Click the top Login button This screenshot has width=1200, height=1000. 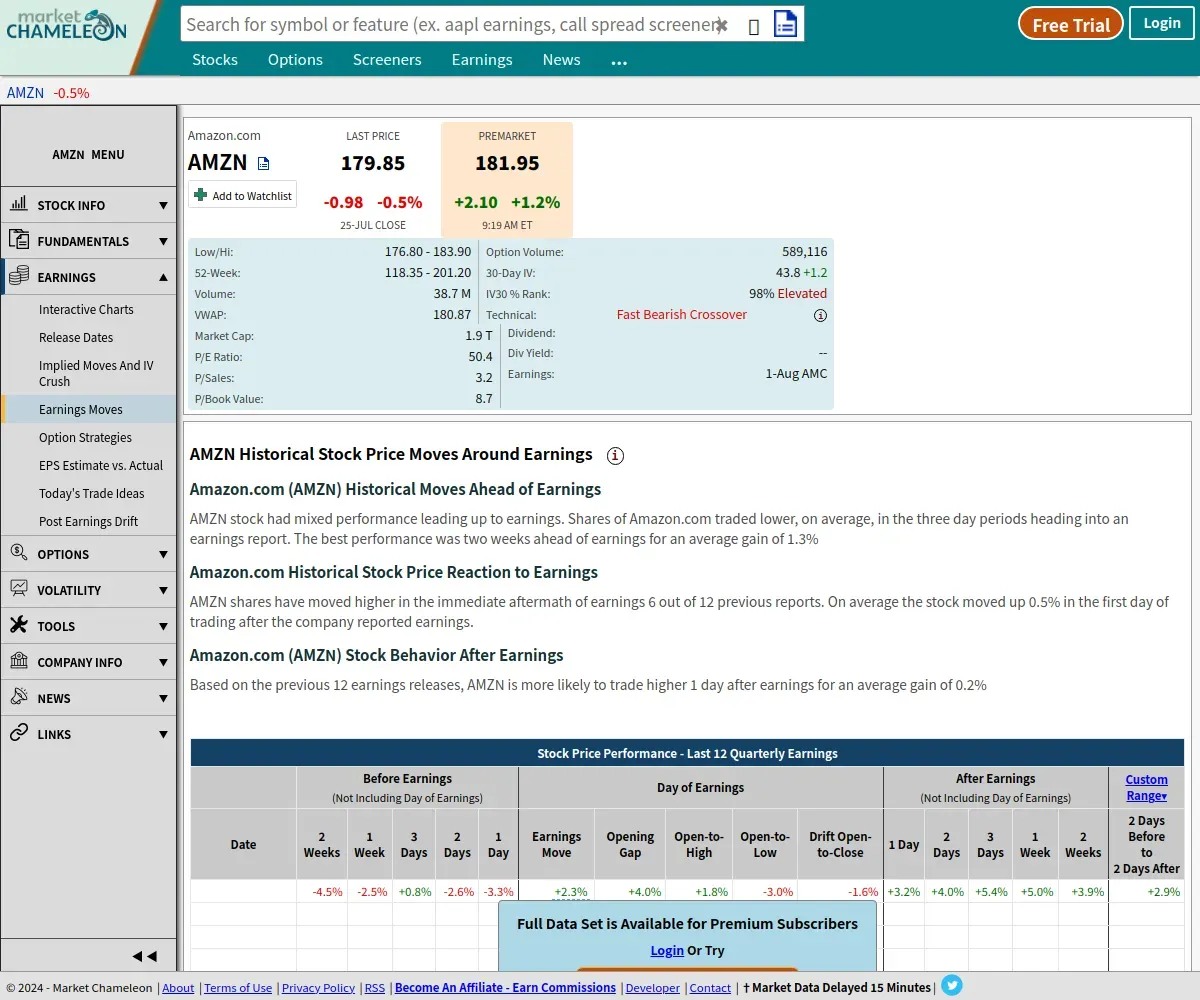coord(1162,23)
